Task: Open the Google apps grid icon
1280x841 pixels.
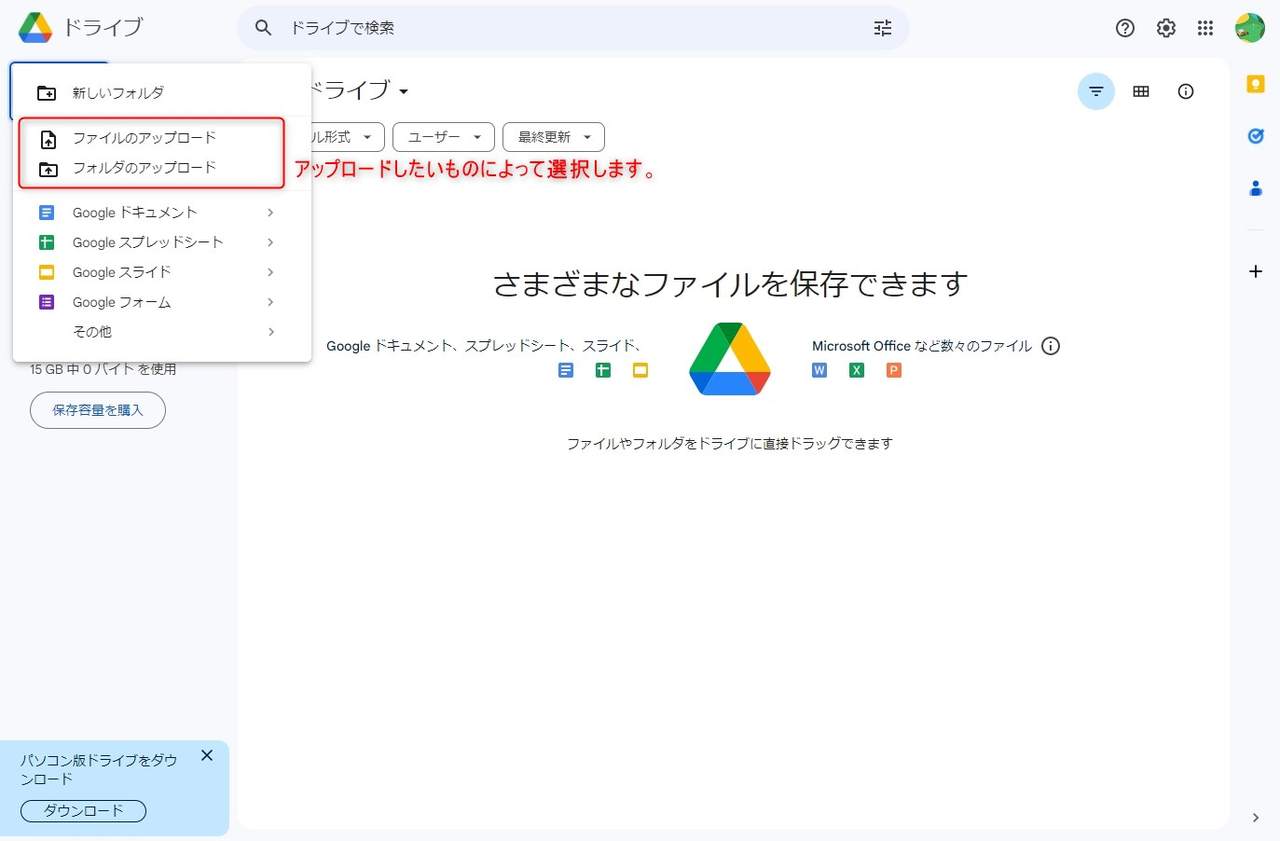Action: pos(1206,28)
